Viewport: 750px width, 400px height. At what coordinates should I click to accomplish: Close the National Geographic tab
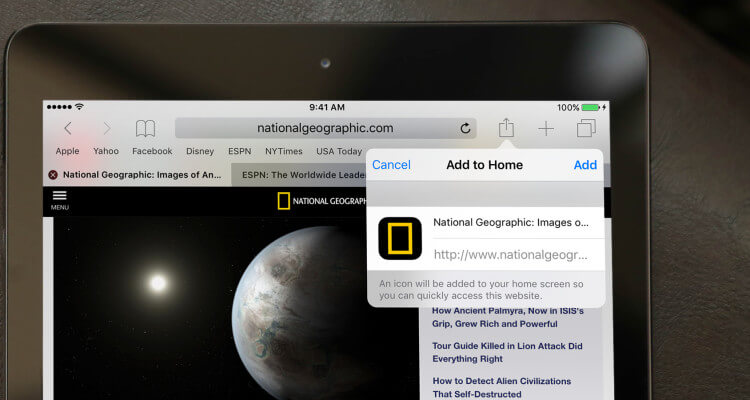(x=52, y=174)
